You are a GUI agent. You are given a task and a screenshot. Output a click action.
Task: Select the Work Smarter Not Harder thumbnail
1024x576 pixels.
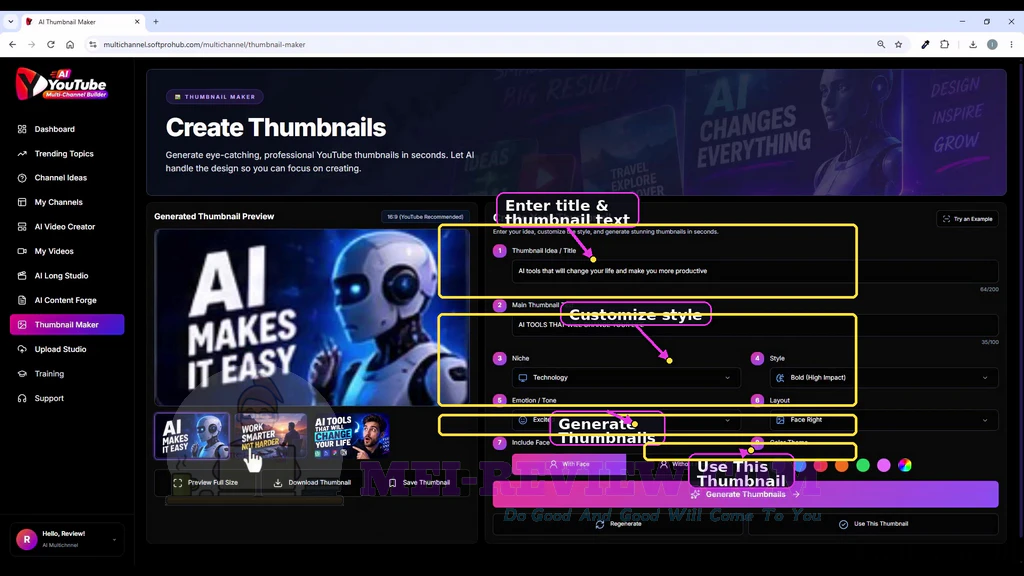click(x=270, y=436)
